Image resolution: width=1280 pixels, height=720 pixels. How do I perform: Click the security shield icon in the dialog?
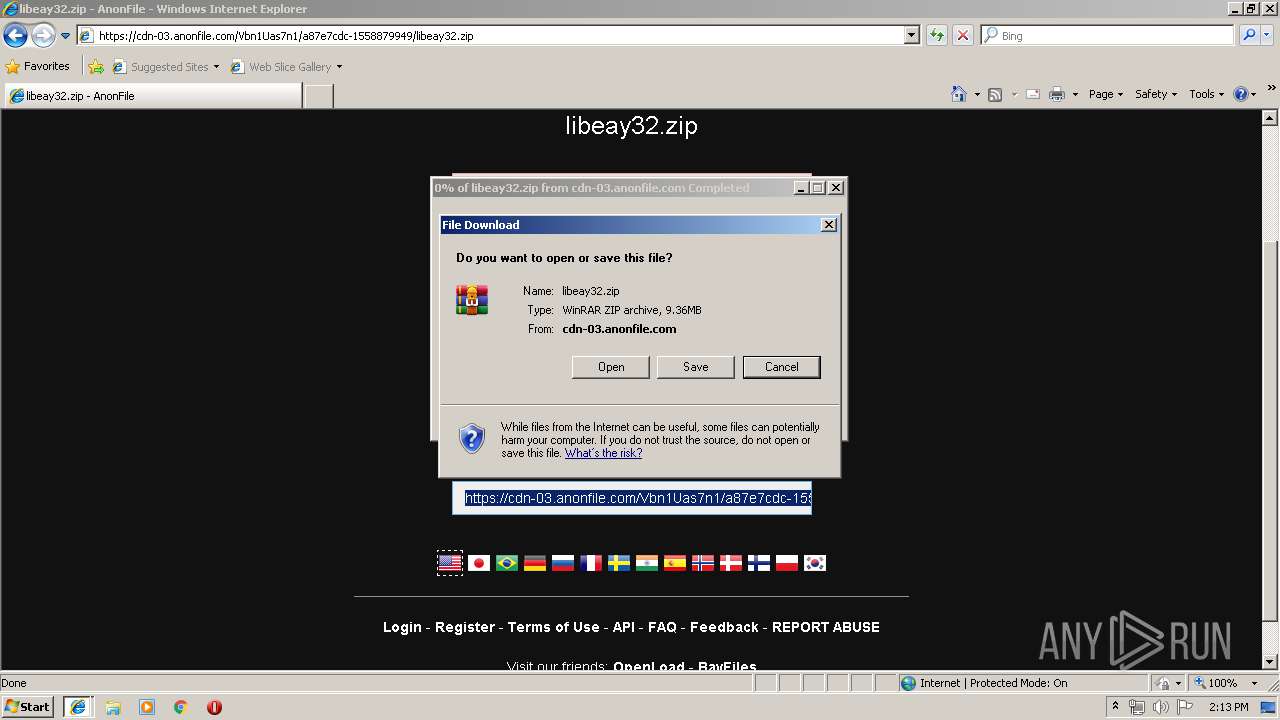coord(471,439)
